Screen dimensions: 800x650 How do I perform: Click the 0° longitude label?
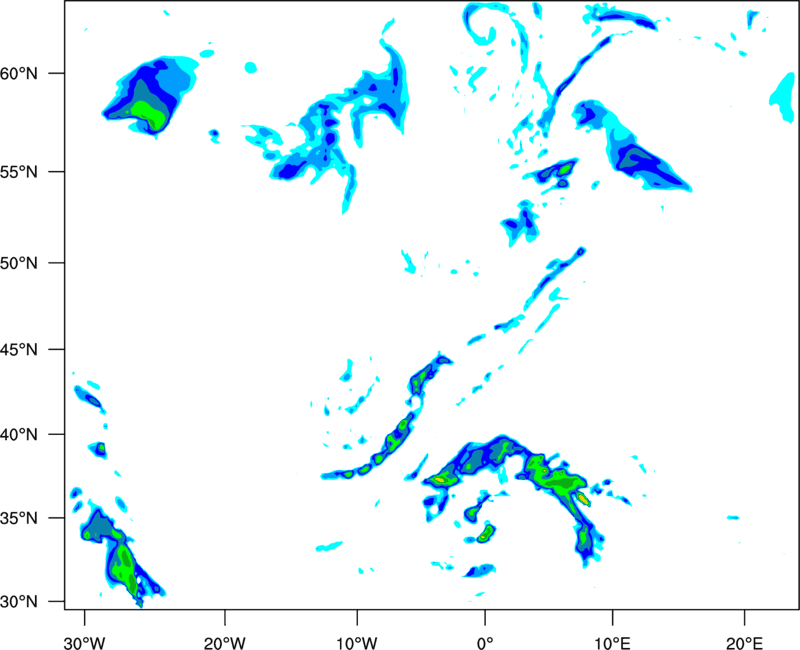coord(485,643)
